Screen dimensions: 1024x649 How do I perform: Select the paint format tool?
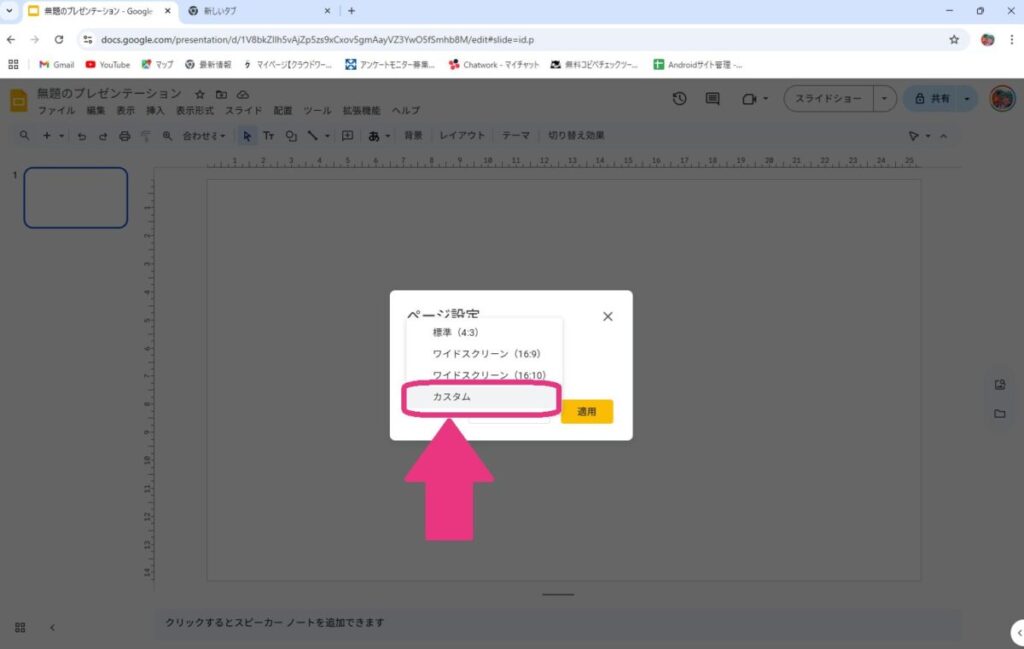[146, 136]
